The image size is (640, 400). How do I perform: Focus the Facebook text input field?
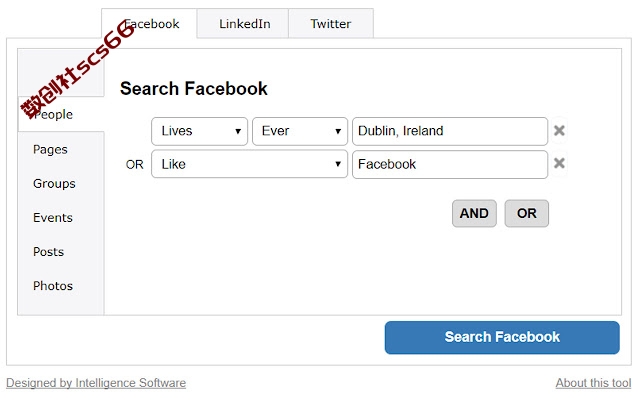450,164
